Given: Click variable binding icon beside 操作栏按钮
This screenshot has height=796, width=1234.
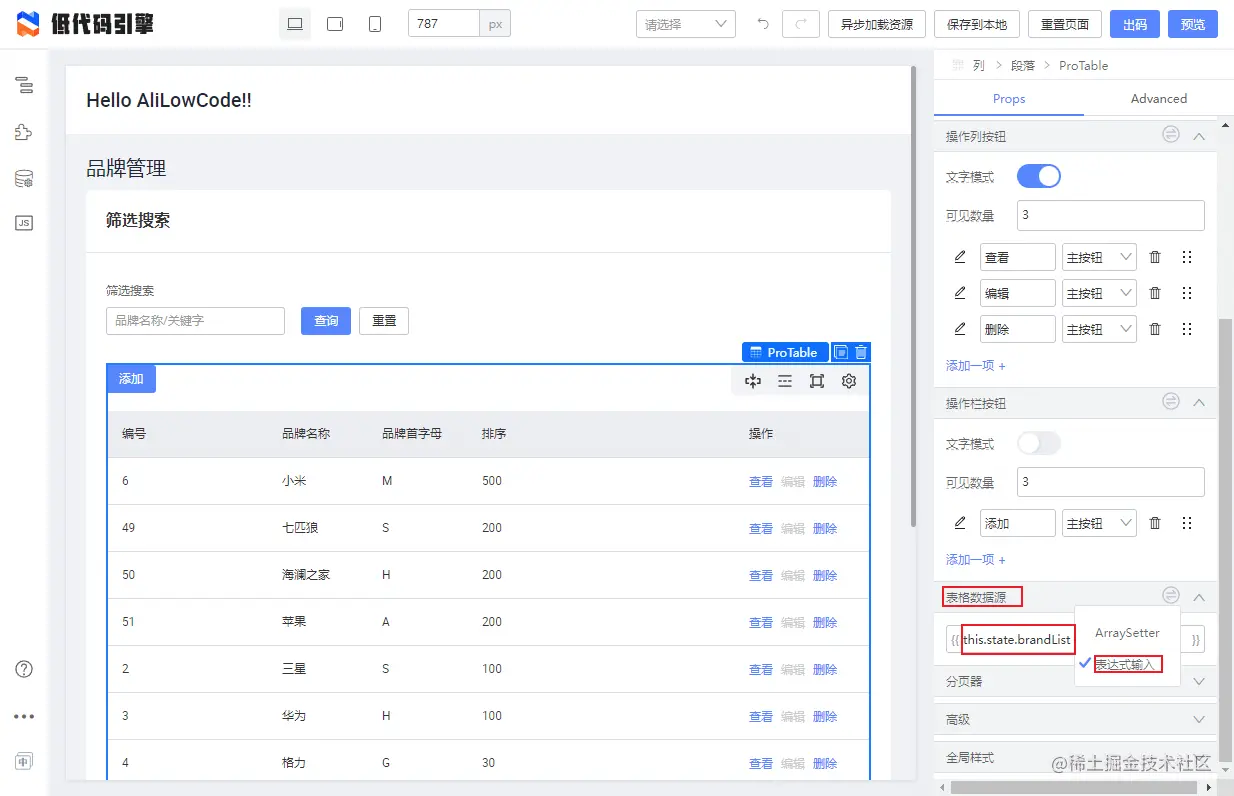Looking at the screenshot, I should click(1171, 402).
